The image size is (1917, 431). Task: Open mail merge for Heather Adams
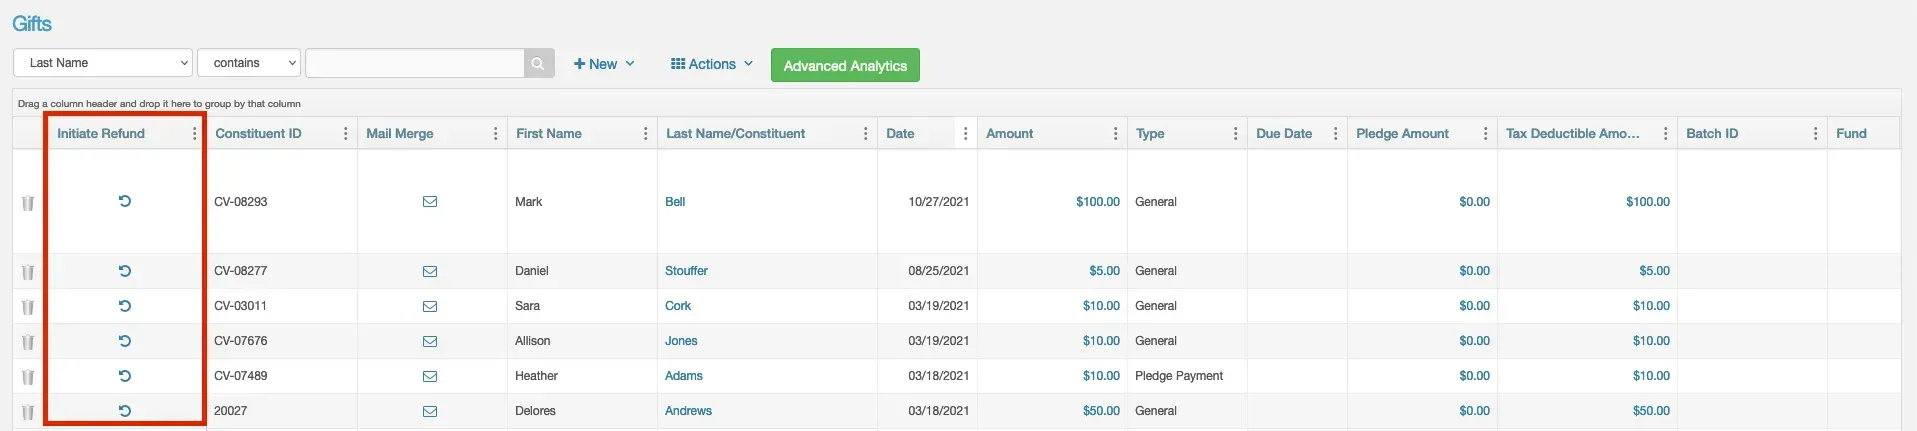pyautogui.click(x=430, y=376)
